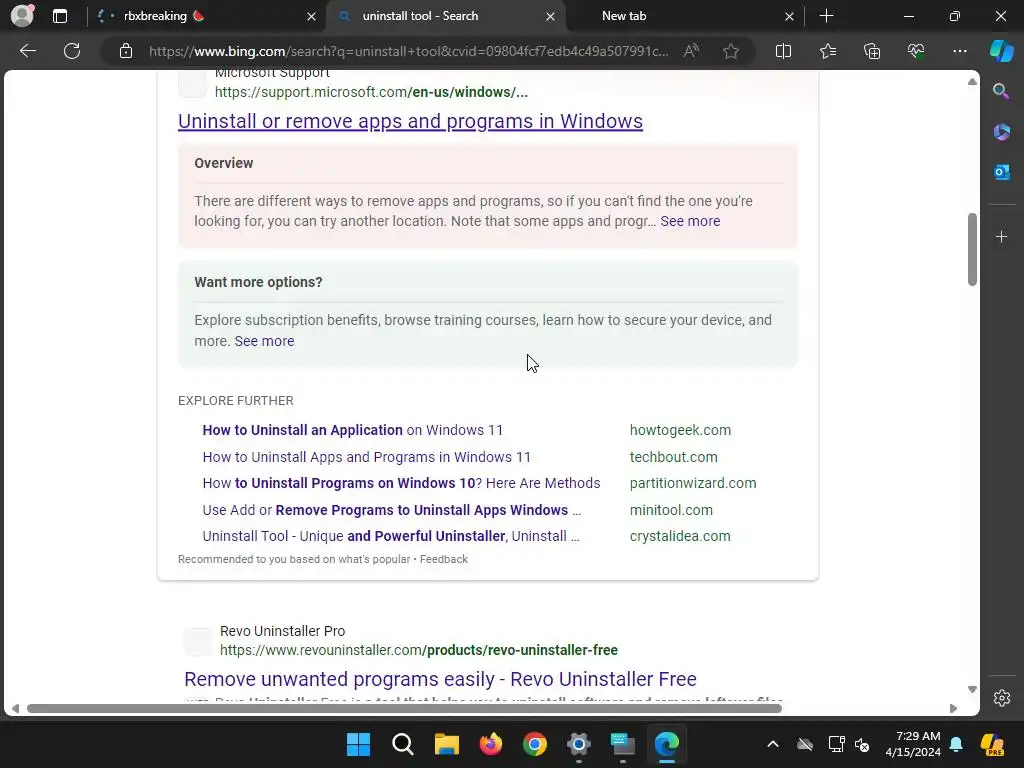
Task: Open sidebar settings gear
Action: tap(1002, 697)
